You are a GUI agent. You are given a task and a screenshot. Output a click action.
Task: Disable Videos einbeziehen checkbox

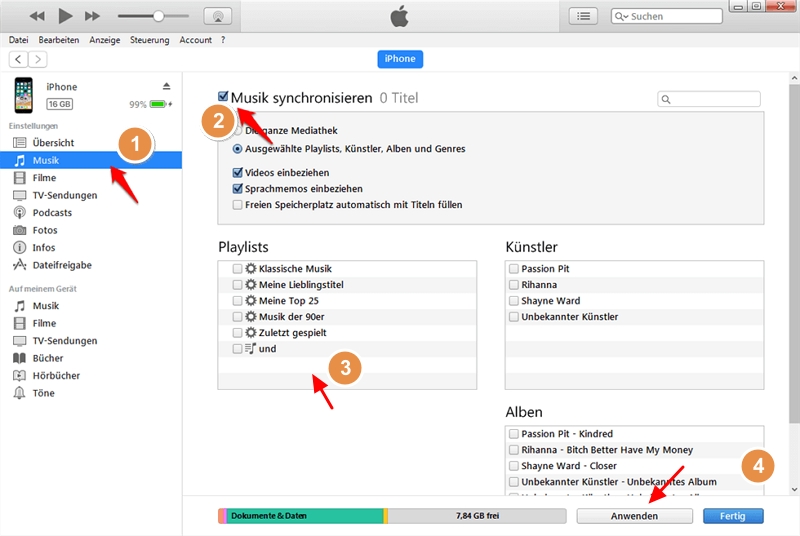click(x=238, y=172)
